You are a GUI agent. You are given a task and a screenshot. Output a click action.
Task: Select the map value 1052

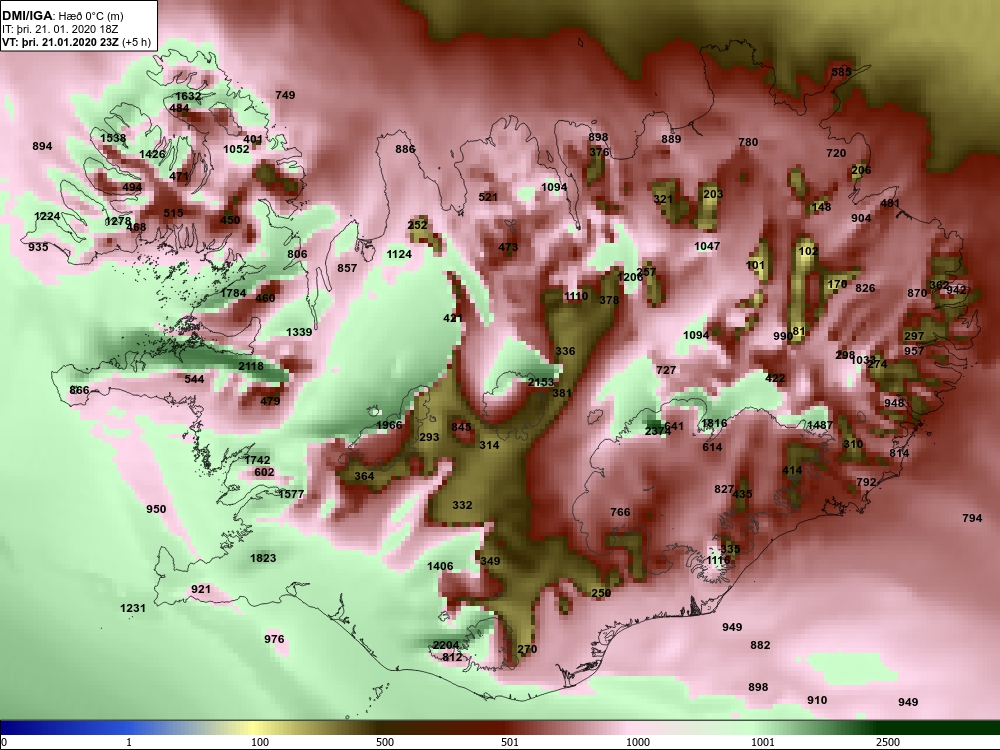[x=236, y=149]
